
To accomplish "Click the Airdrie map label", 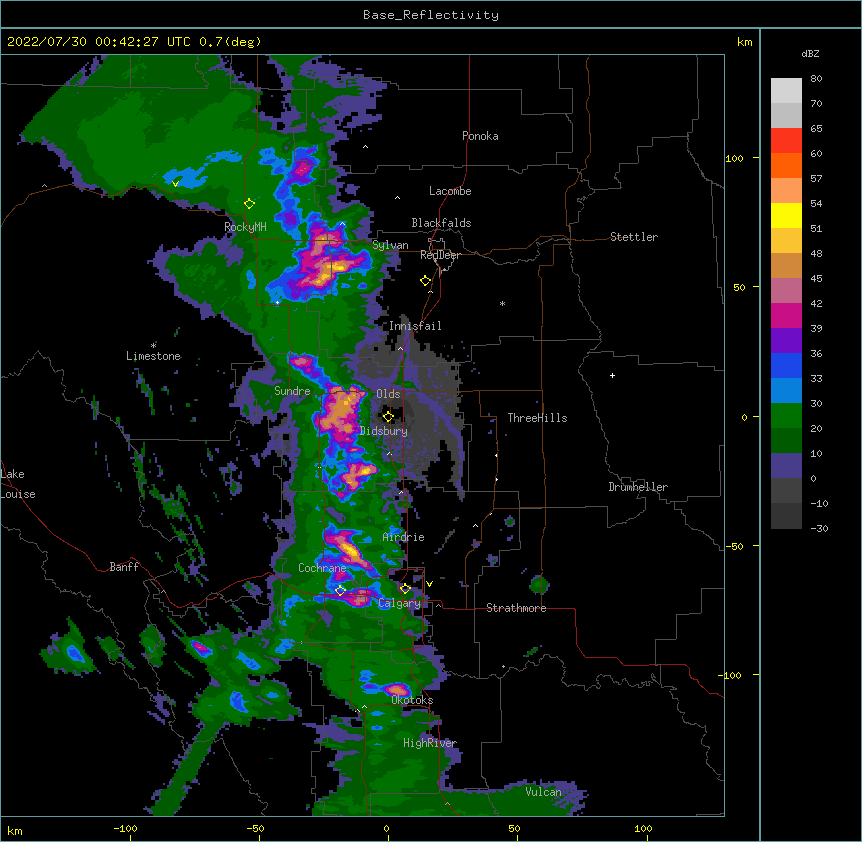I will (x=404, y=537).
